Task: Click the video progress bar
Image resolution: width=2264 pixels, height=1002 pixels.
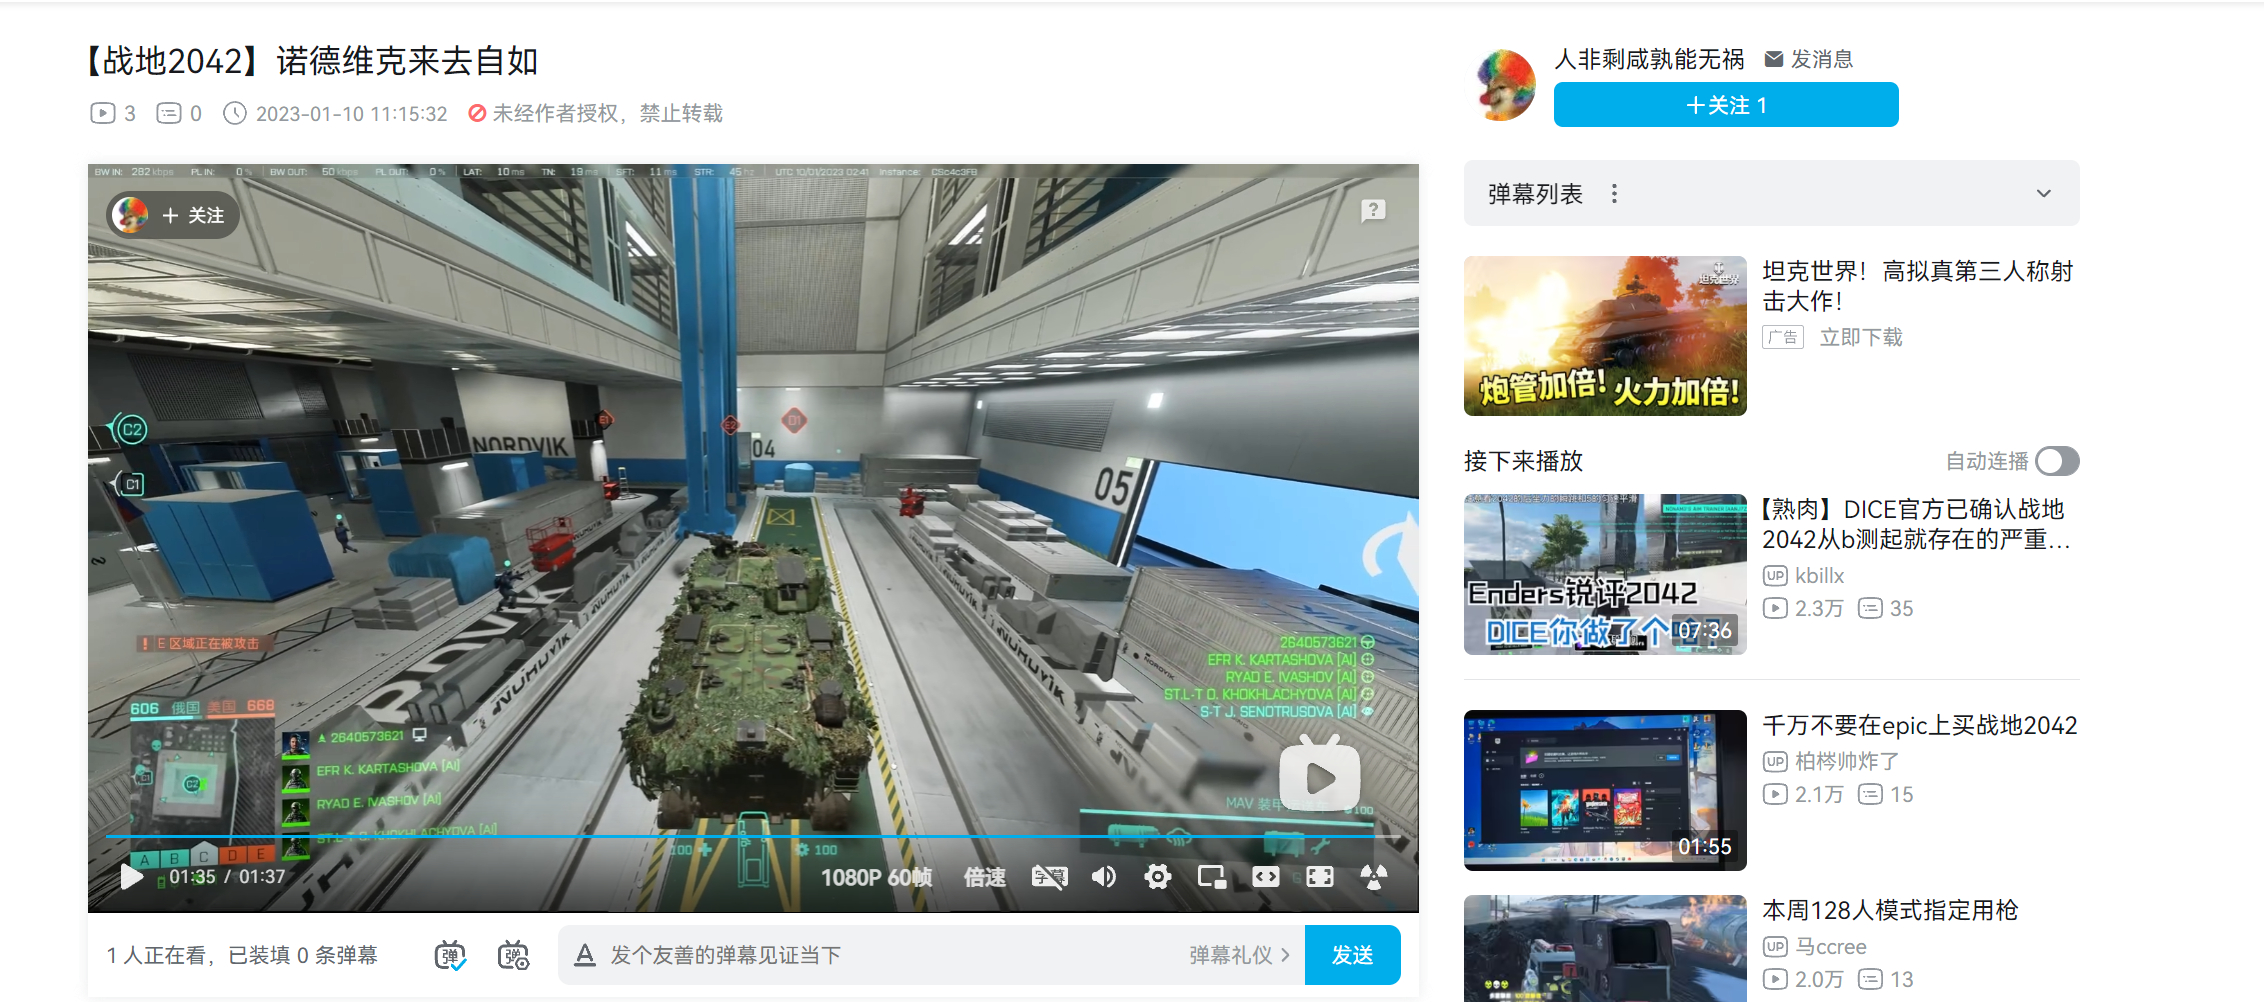Action: [x=753, y=836]
